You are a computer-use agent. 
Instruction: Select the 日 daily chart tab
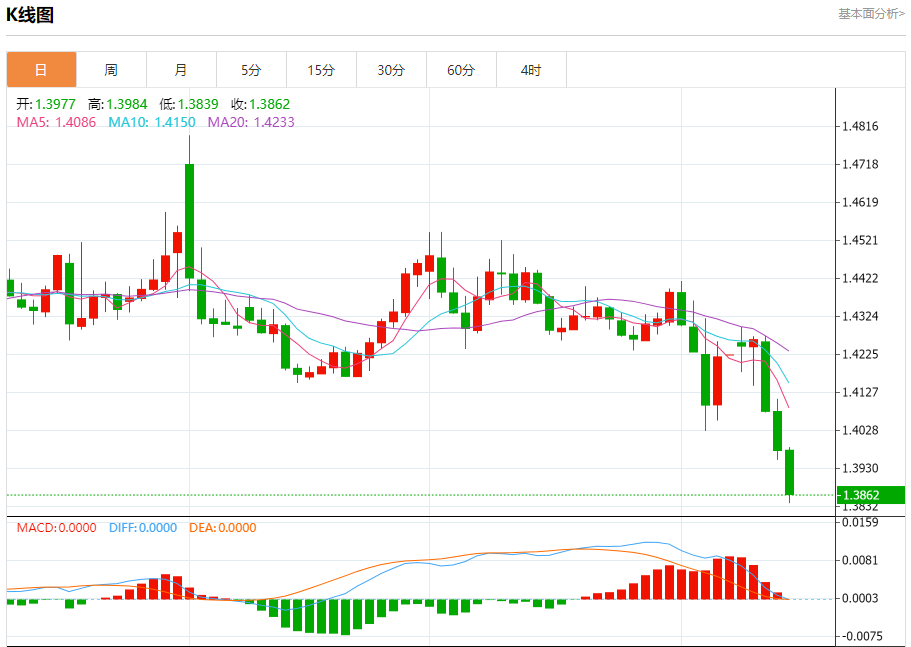41,70
